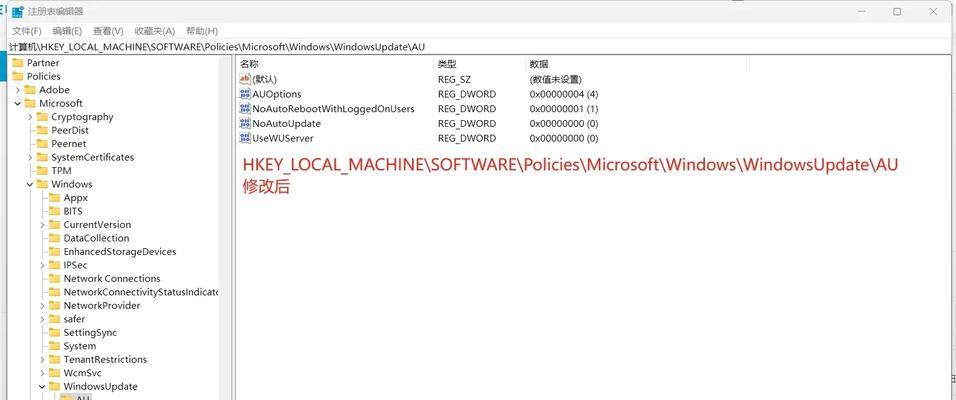Click the (数值未设置) data cell
956x400 pixels.
[555, 79]
